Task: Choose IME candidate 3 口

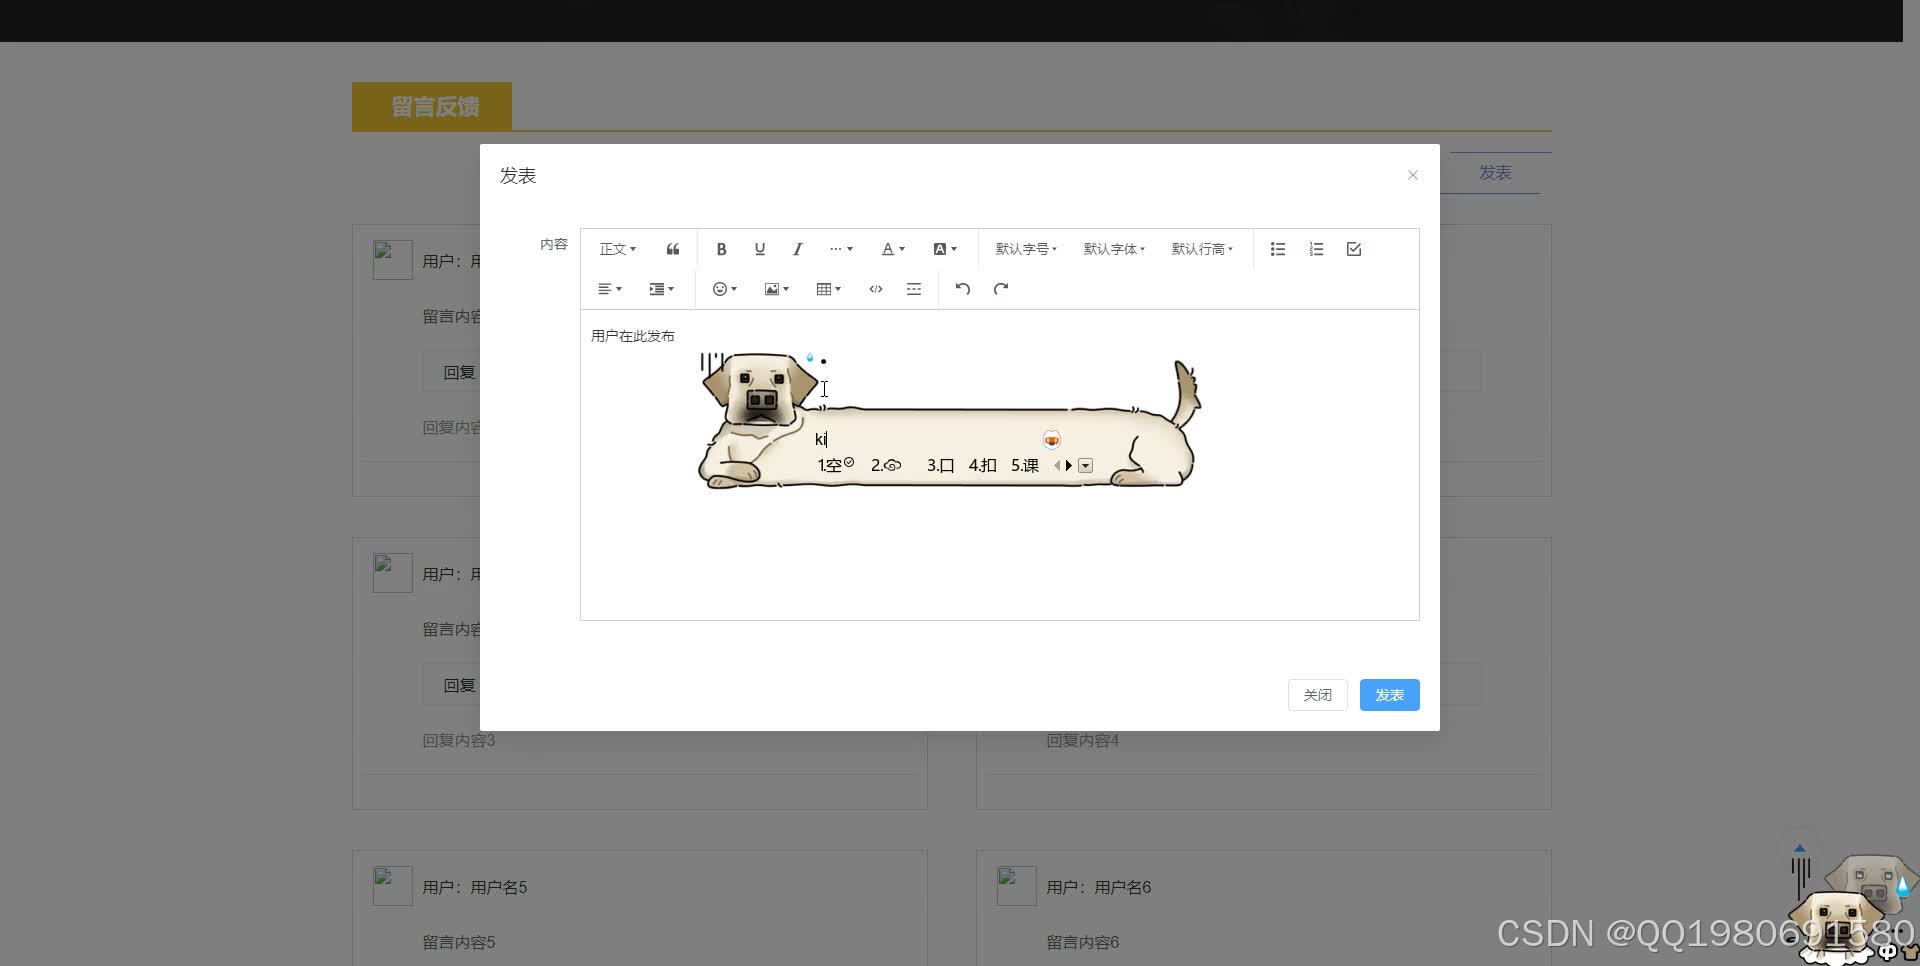Action: pyautogui.click(x=940, y=465)
